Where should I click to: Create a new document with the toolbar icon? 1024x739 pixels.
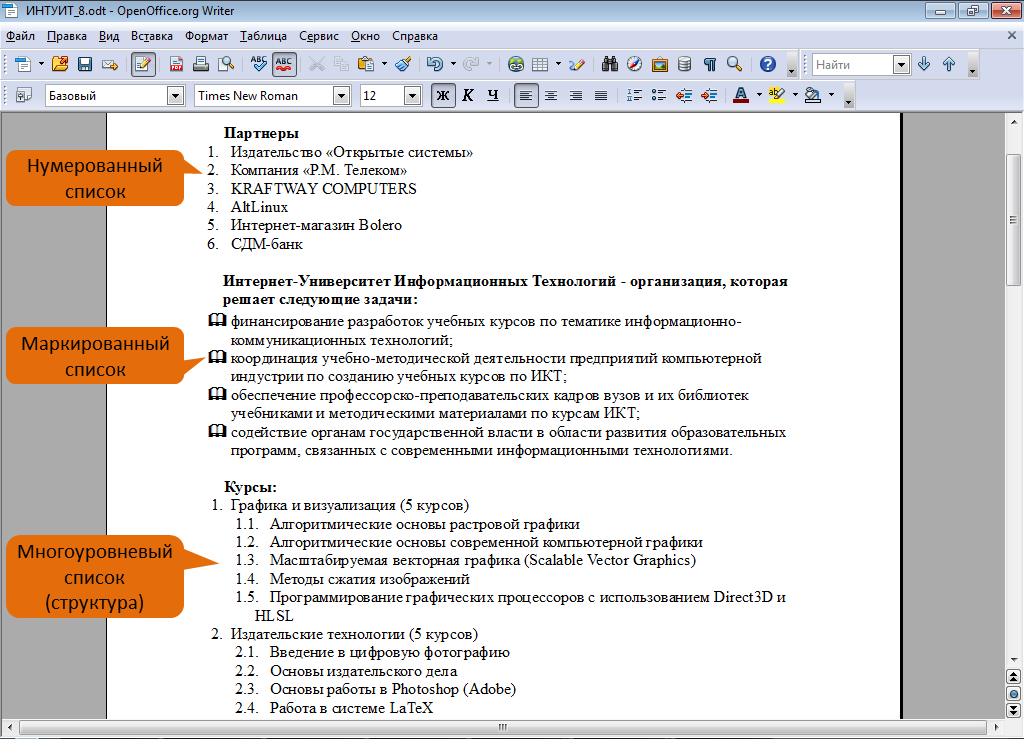tap(23, 64)
